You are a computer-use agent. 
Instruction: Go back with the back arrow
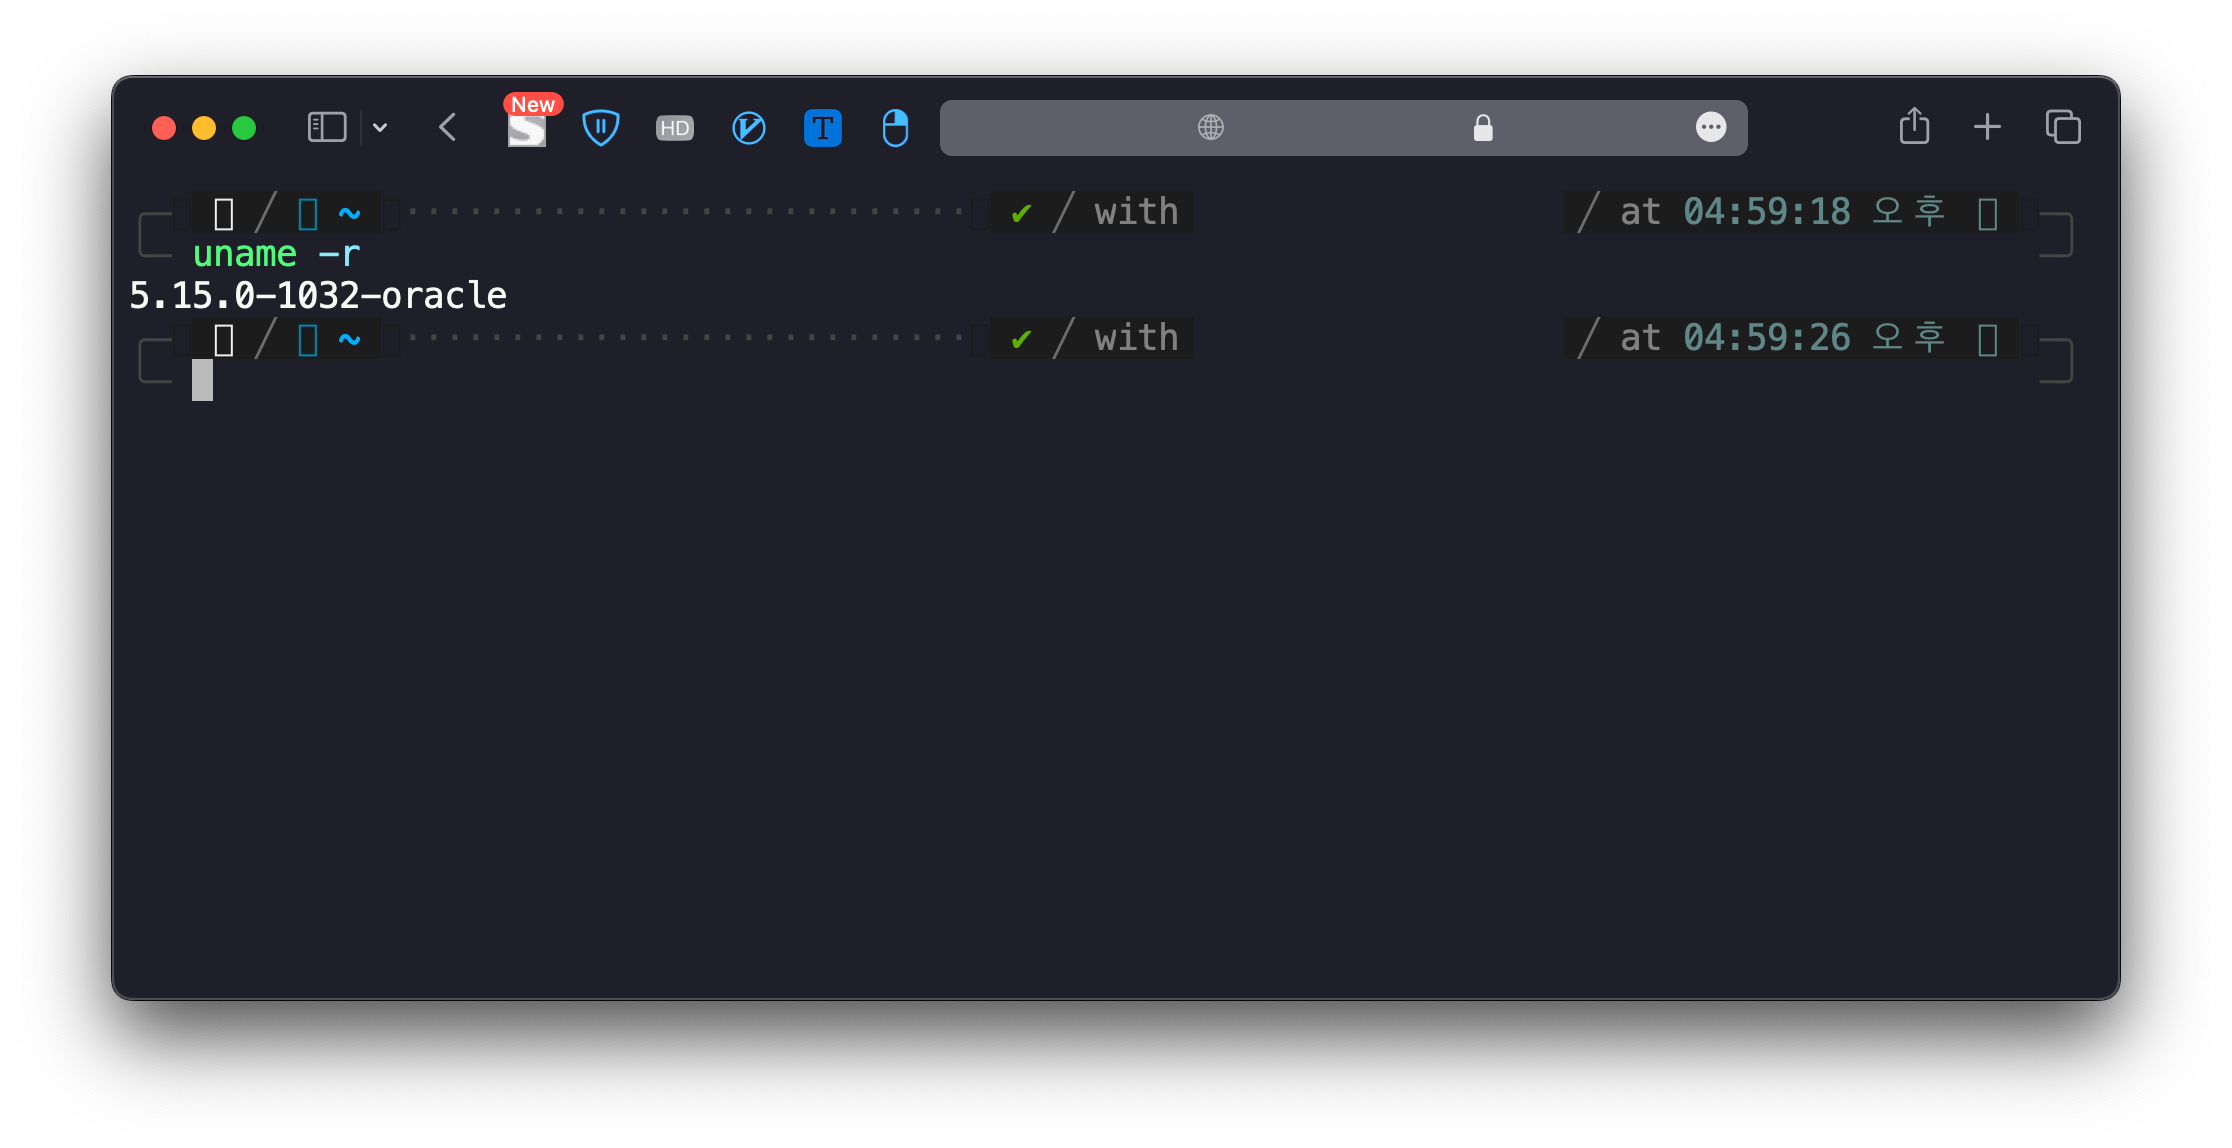448,127
